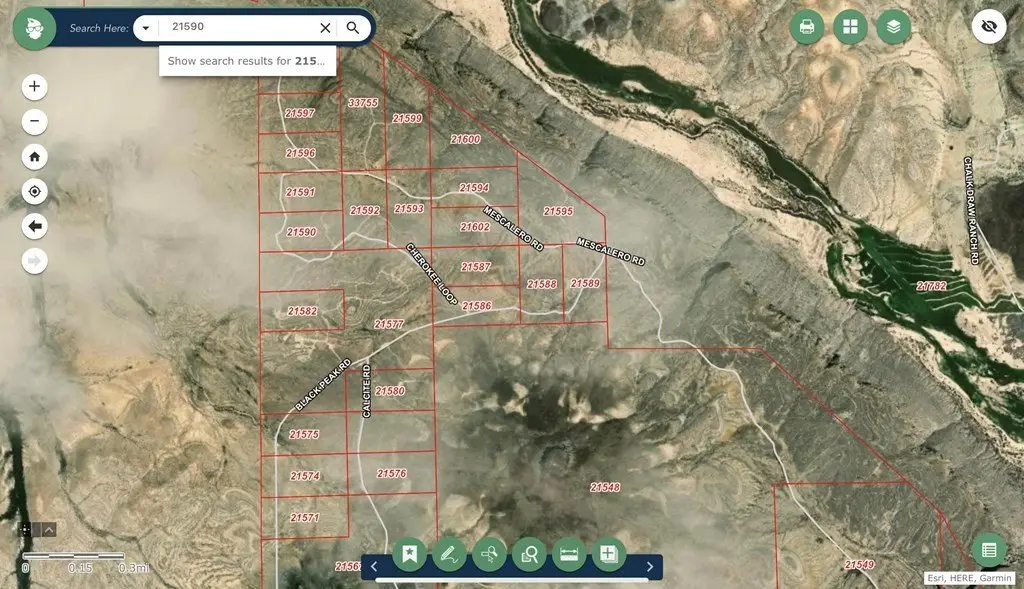Clear the search box with the X

pyautogui.click(x=325, y=27)
